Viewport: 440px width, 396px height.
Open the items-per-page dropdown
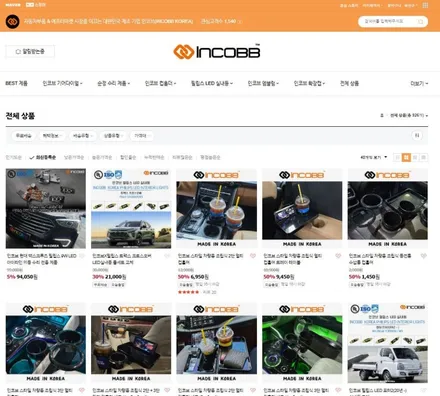point(374,157)
